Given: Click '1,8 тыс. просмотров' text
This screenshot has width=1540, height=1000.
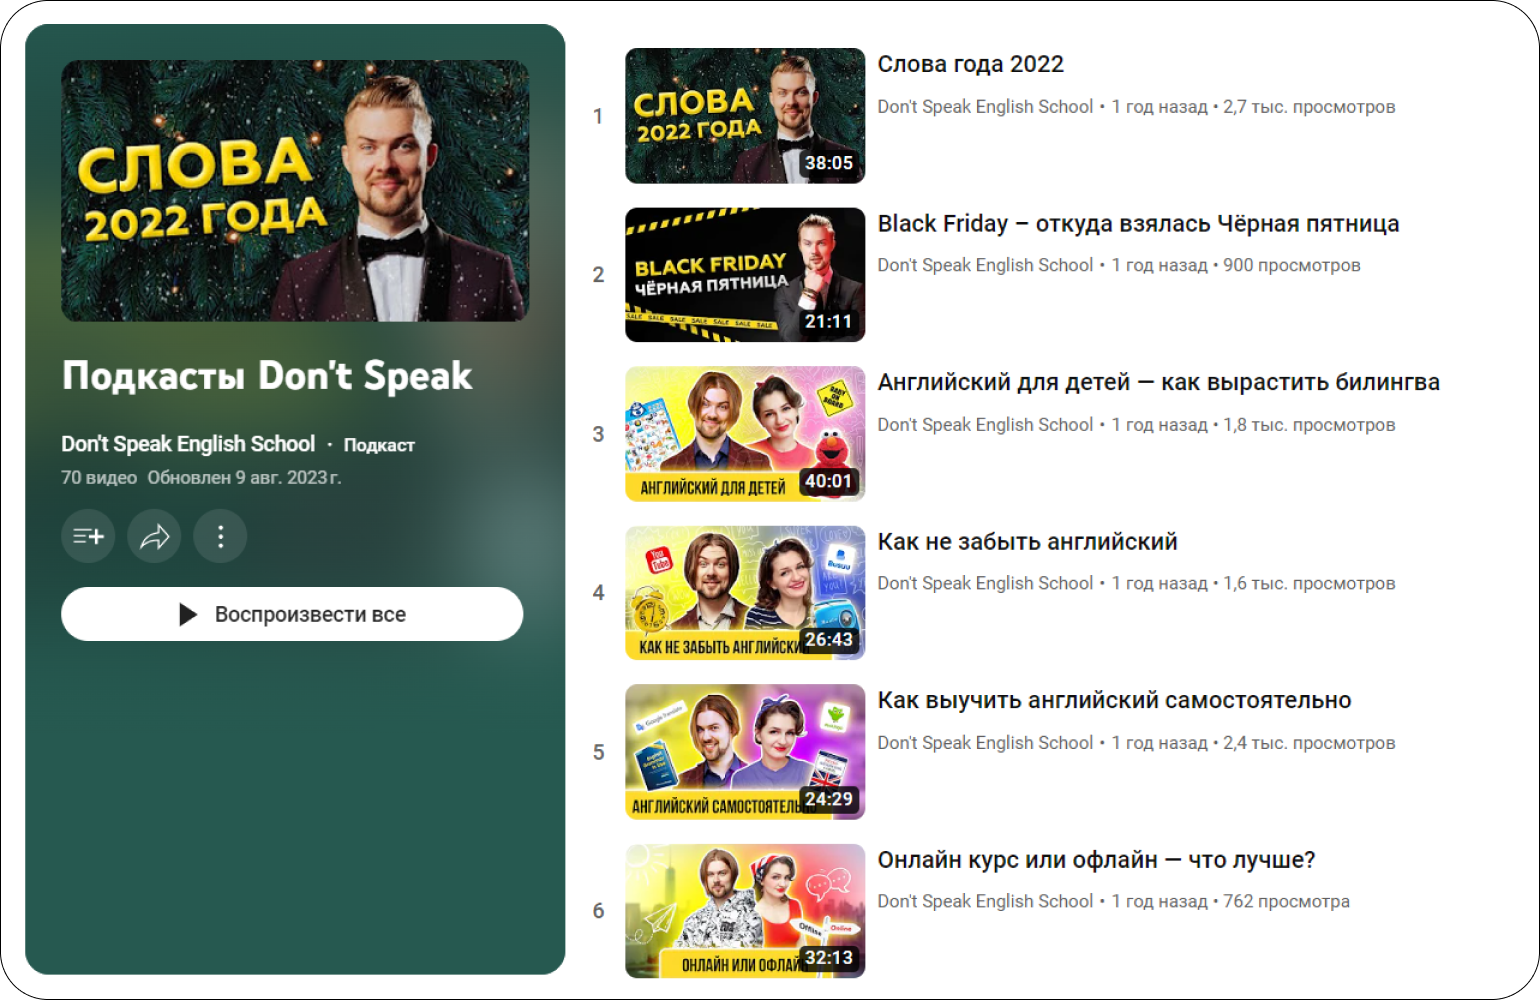Looking at the screenshot, I should [x=1309, y=425].
